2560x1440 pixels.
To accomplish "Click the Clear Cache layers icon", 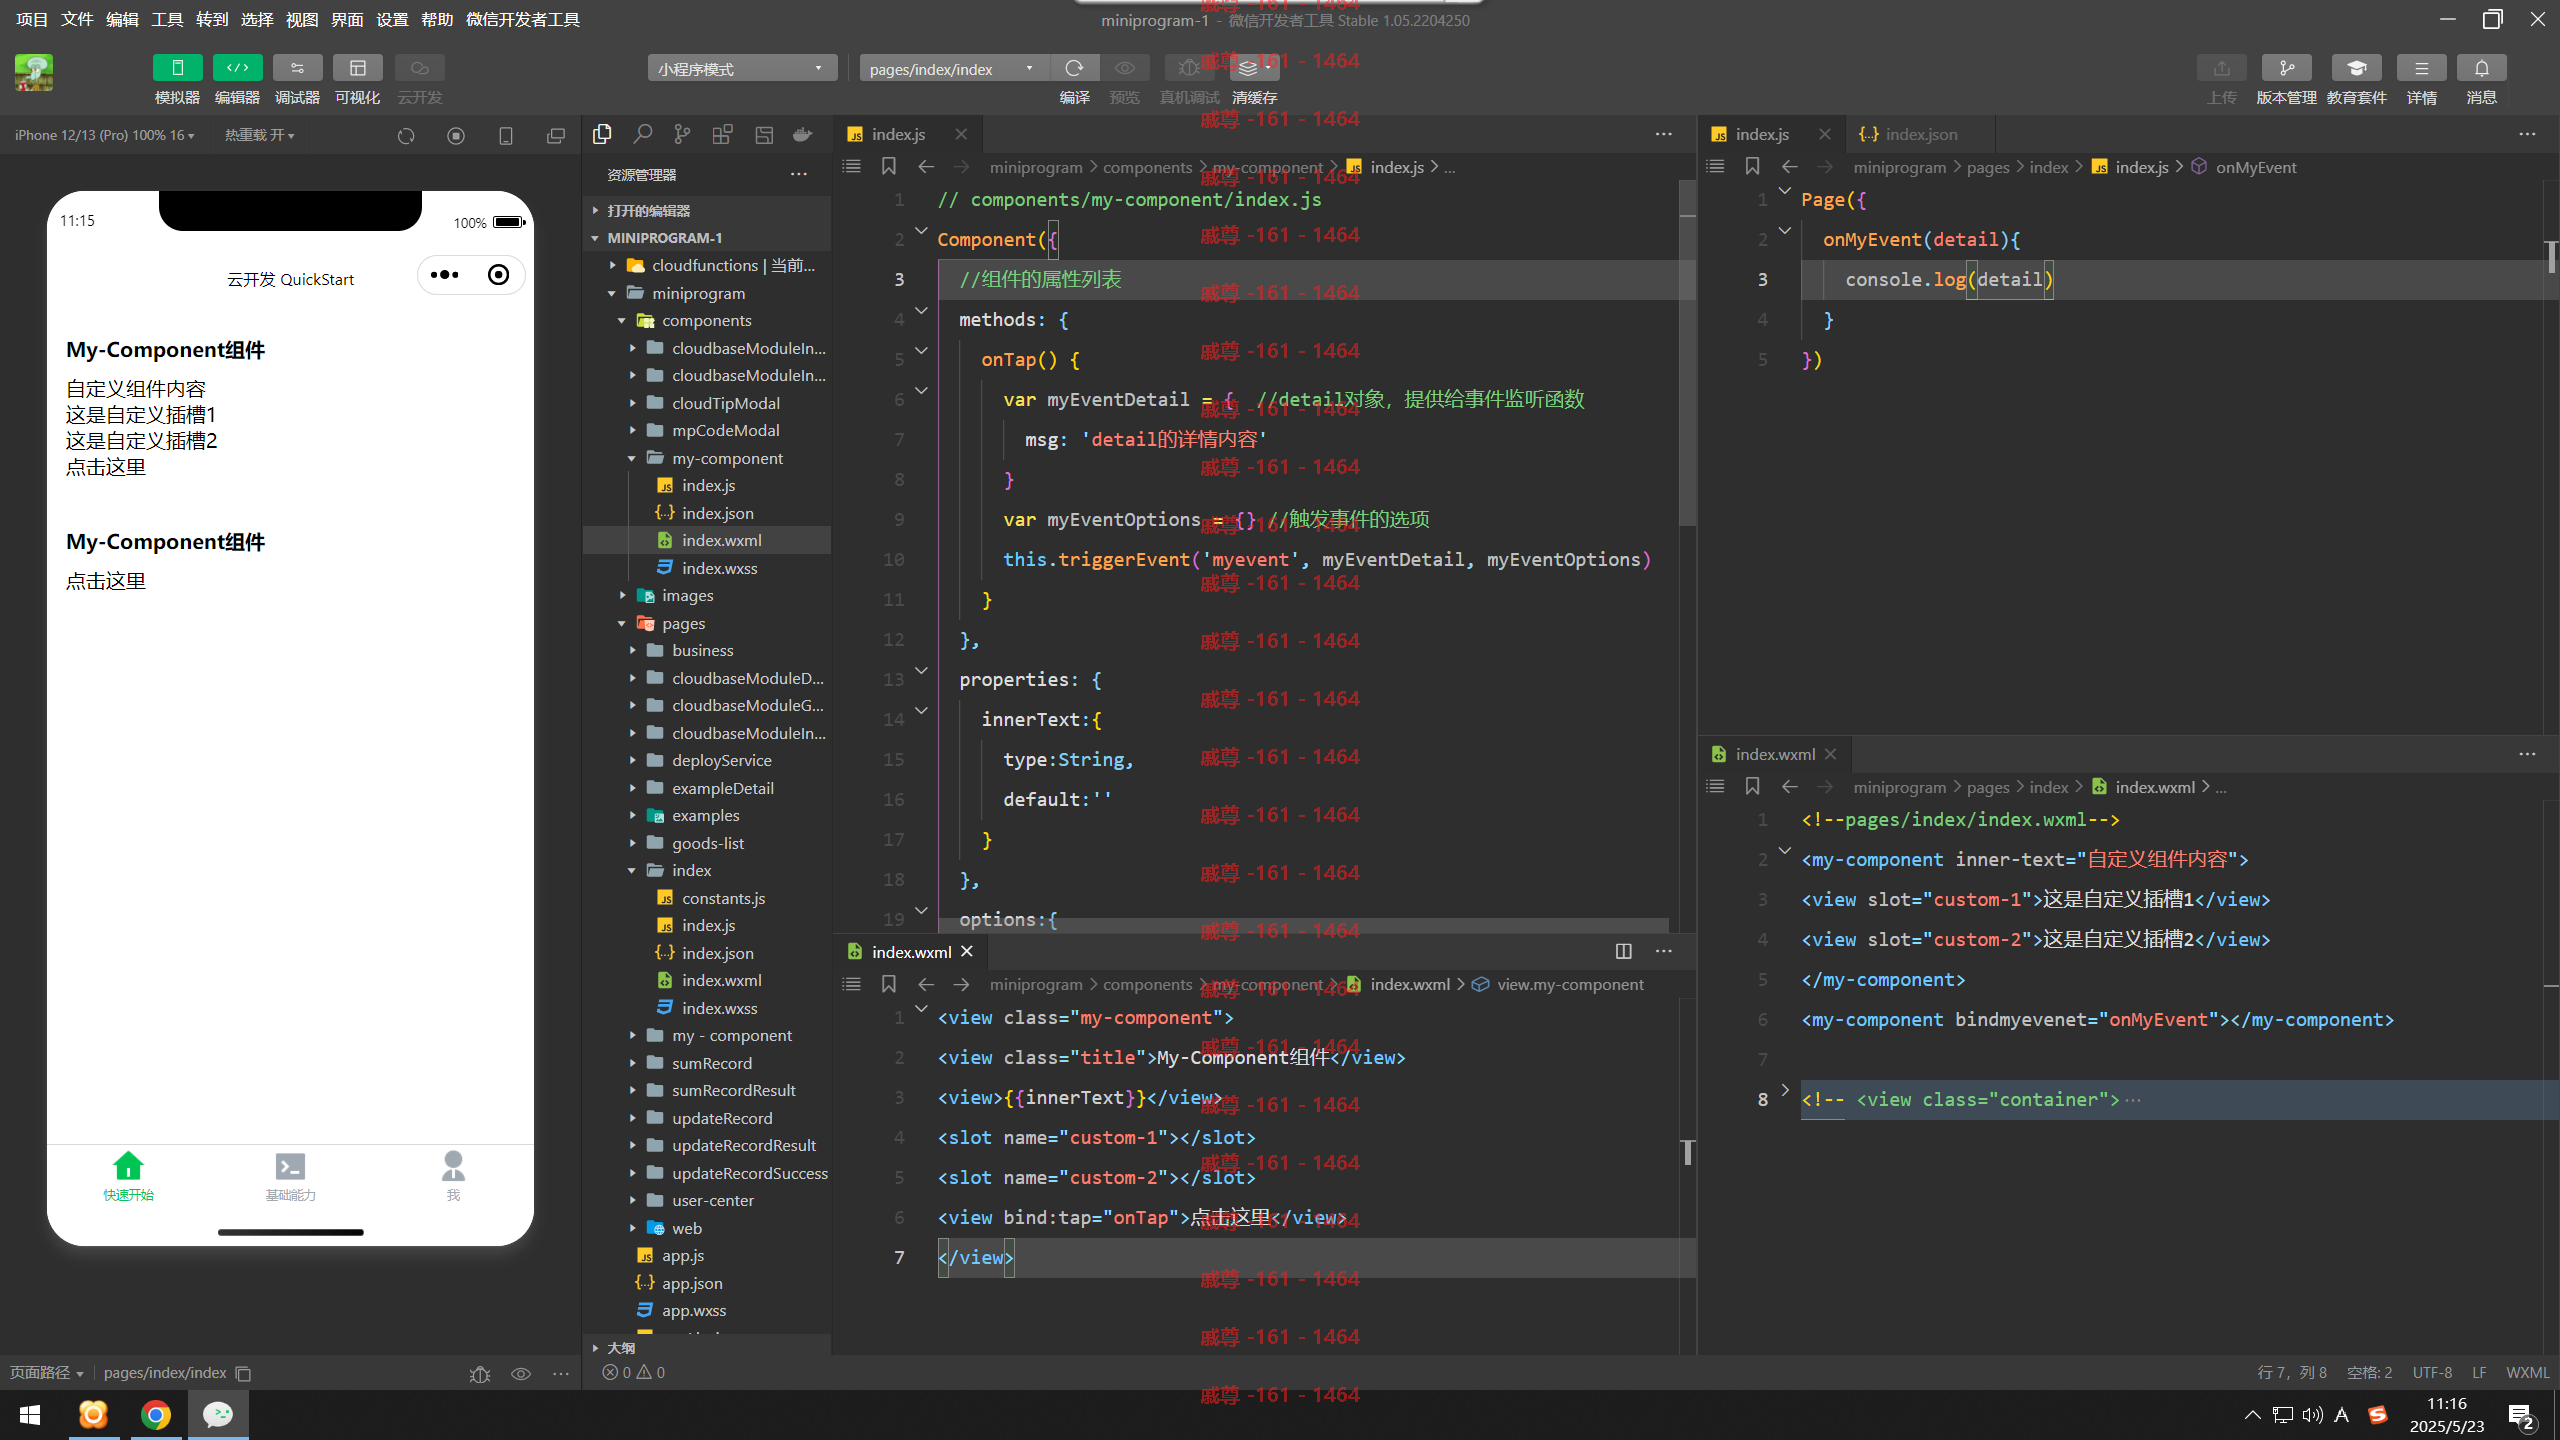I will point(1254,68).
